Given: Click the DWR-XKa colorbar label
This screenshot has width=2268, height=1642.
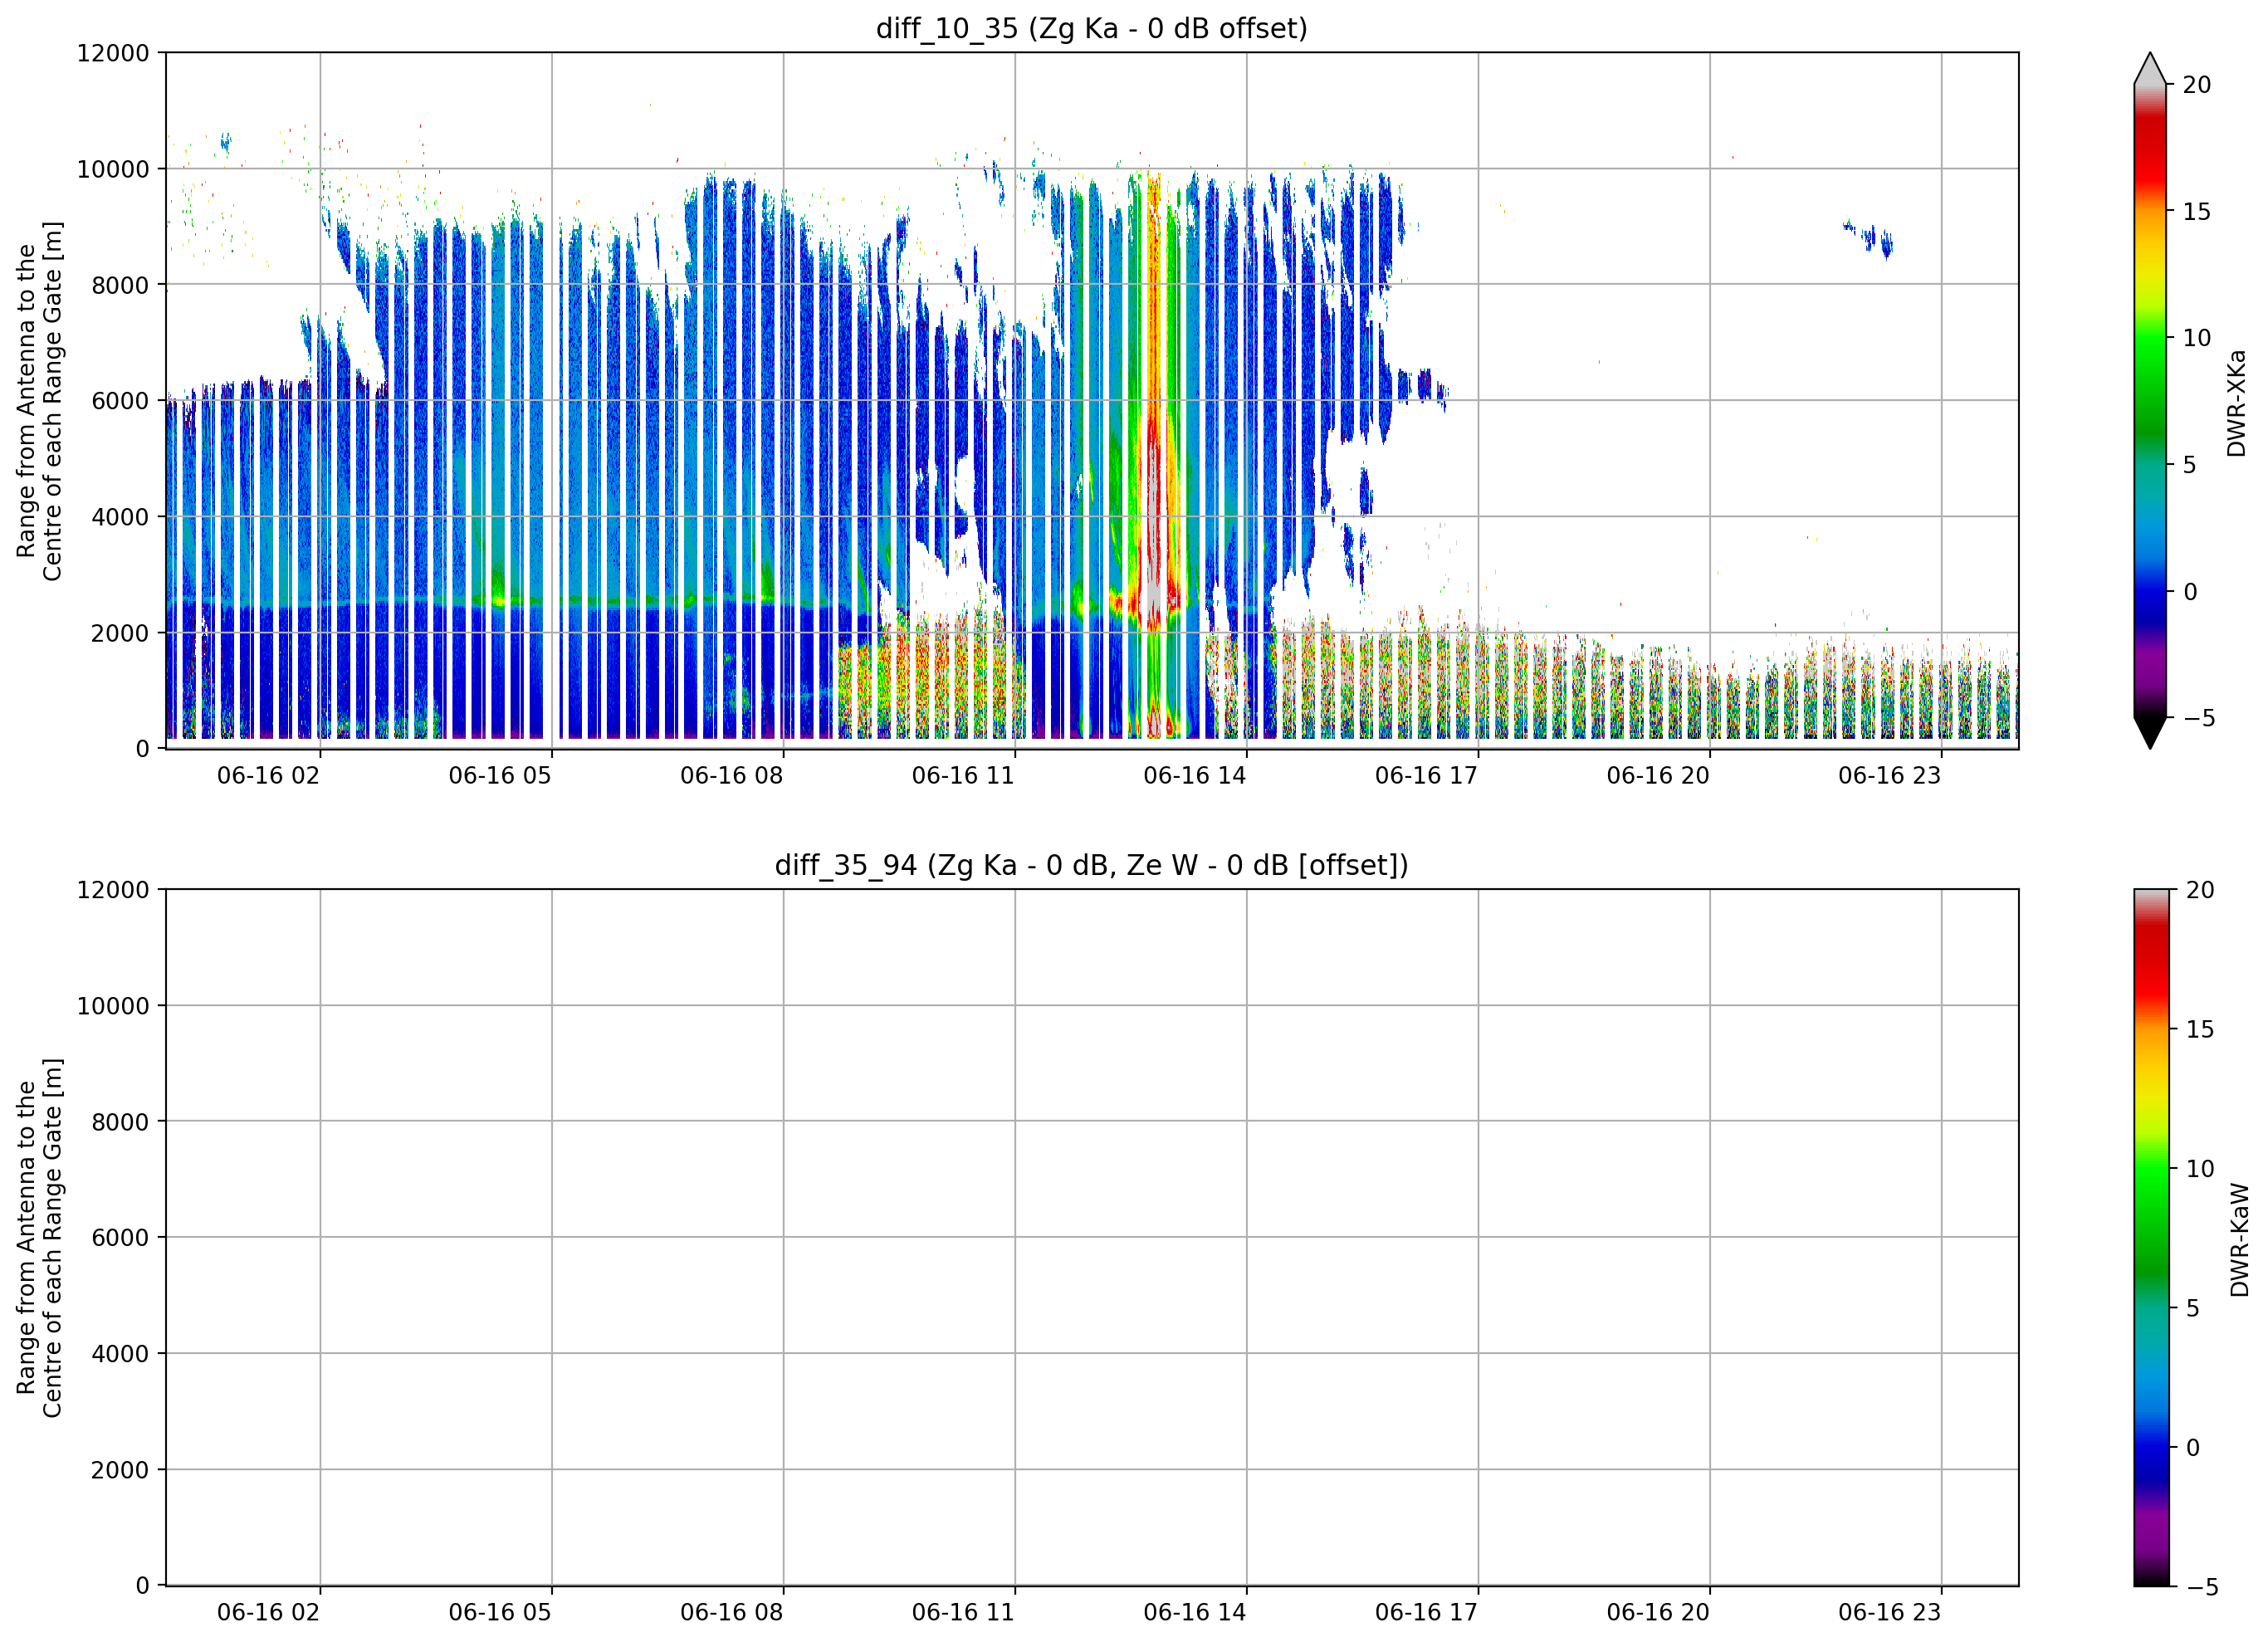Looking at the screenshot, I should 2237,403.
